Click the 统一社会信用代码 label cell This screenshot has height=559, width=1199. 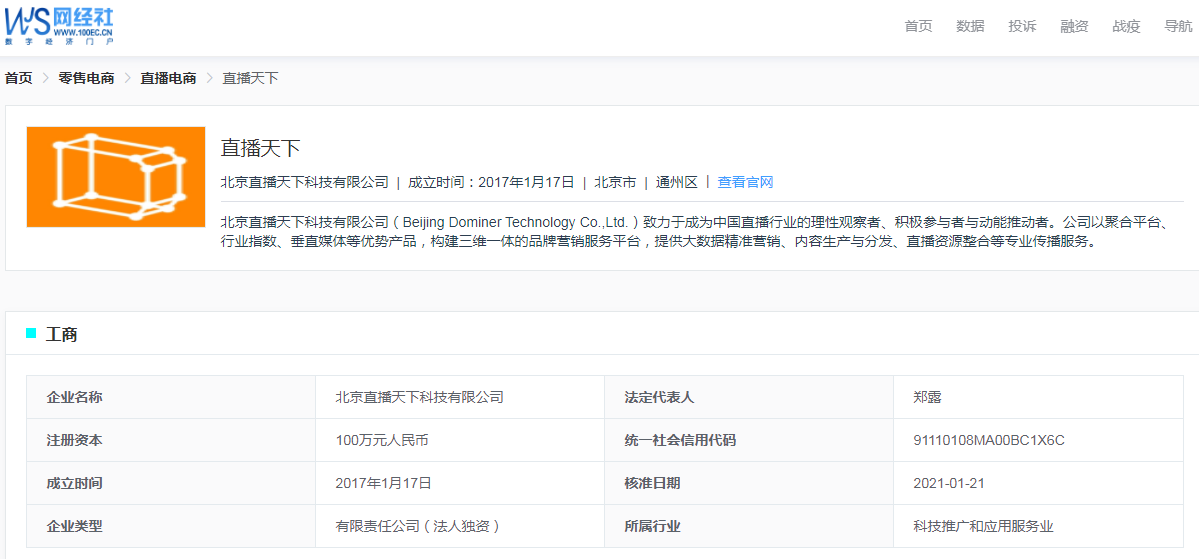[x=749, y=440]
